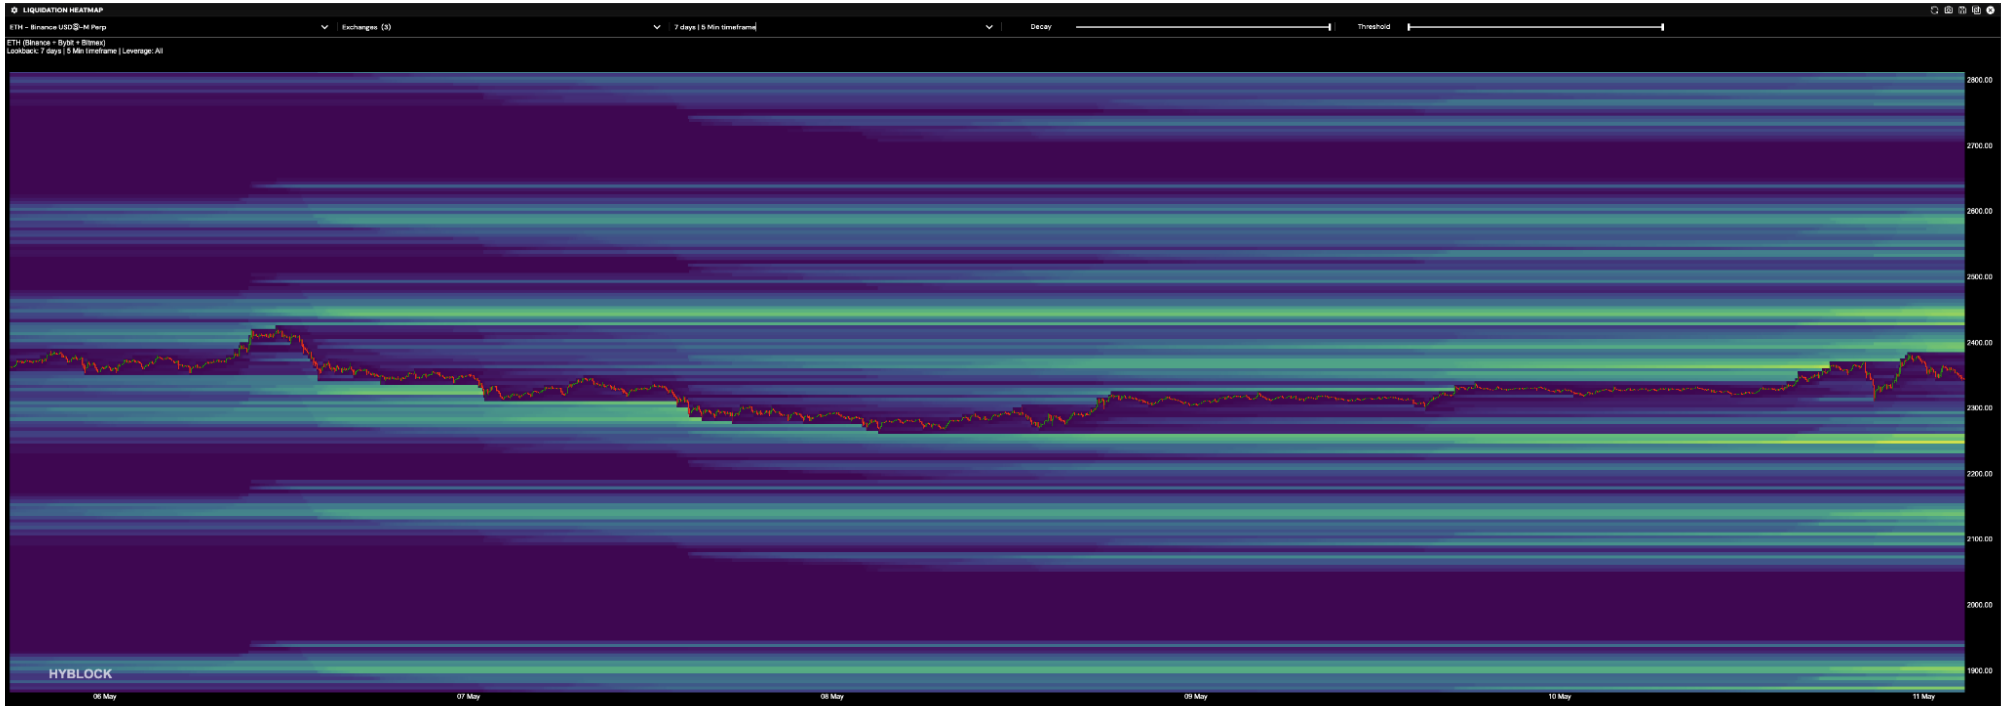Close the Liquidation Heatmap widget

coord(1990,10)
